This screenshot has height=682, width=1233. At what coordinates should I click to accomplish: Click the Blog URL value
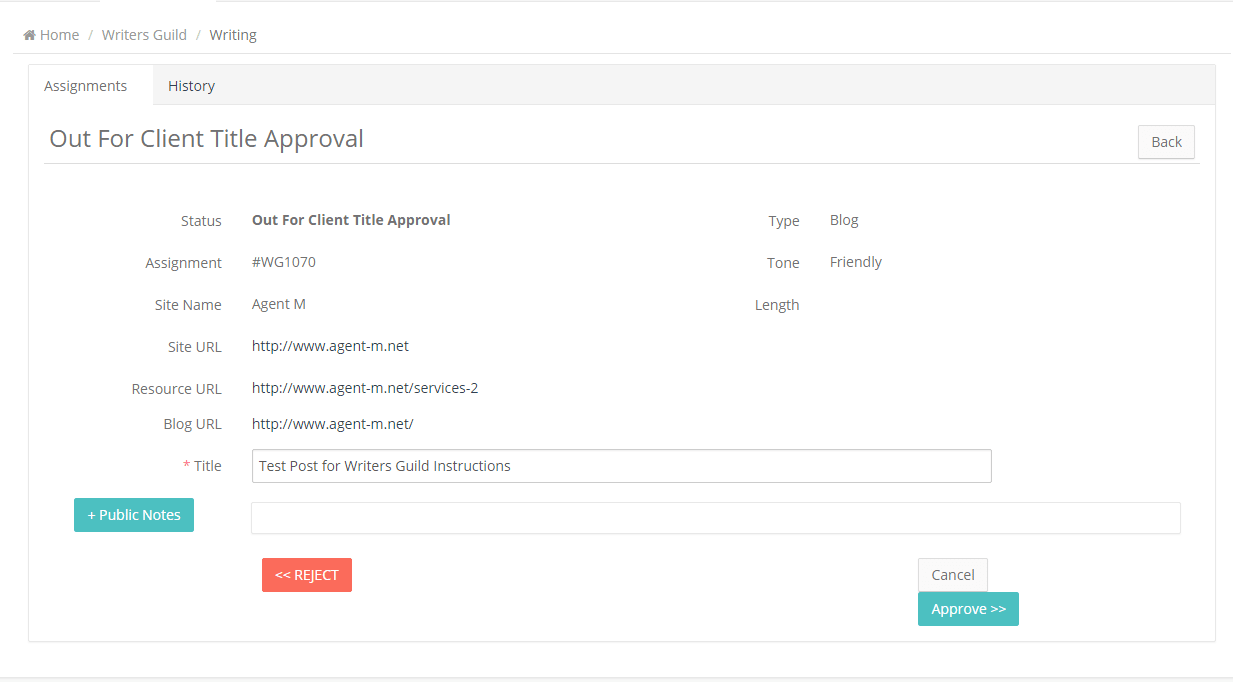[332, 424]
